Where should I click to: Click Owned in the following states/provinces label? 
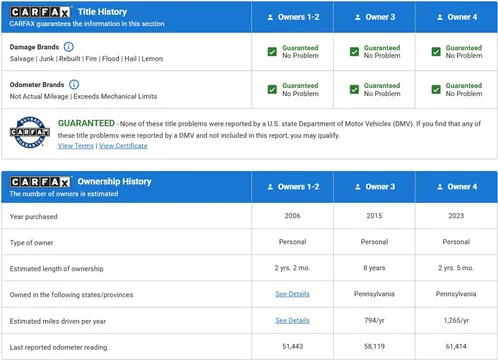click(71, 295)
